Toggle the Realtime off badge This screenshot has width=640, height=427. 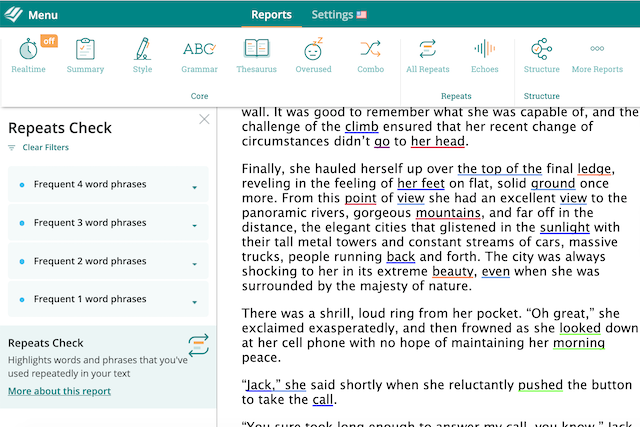[49, 41]
